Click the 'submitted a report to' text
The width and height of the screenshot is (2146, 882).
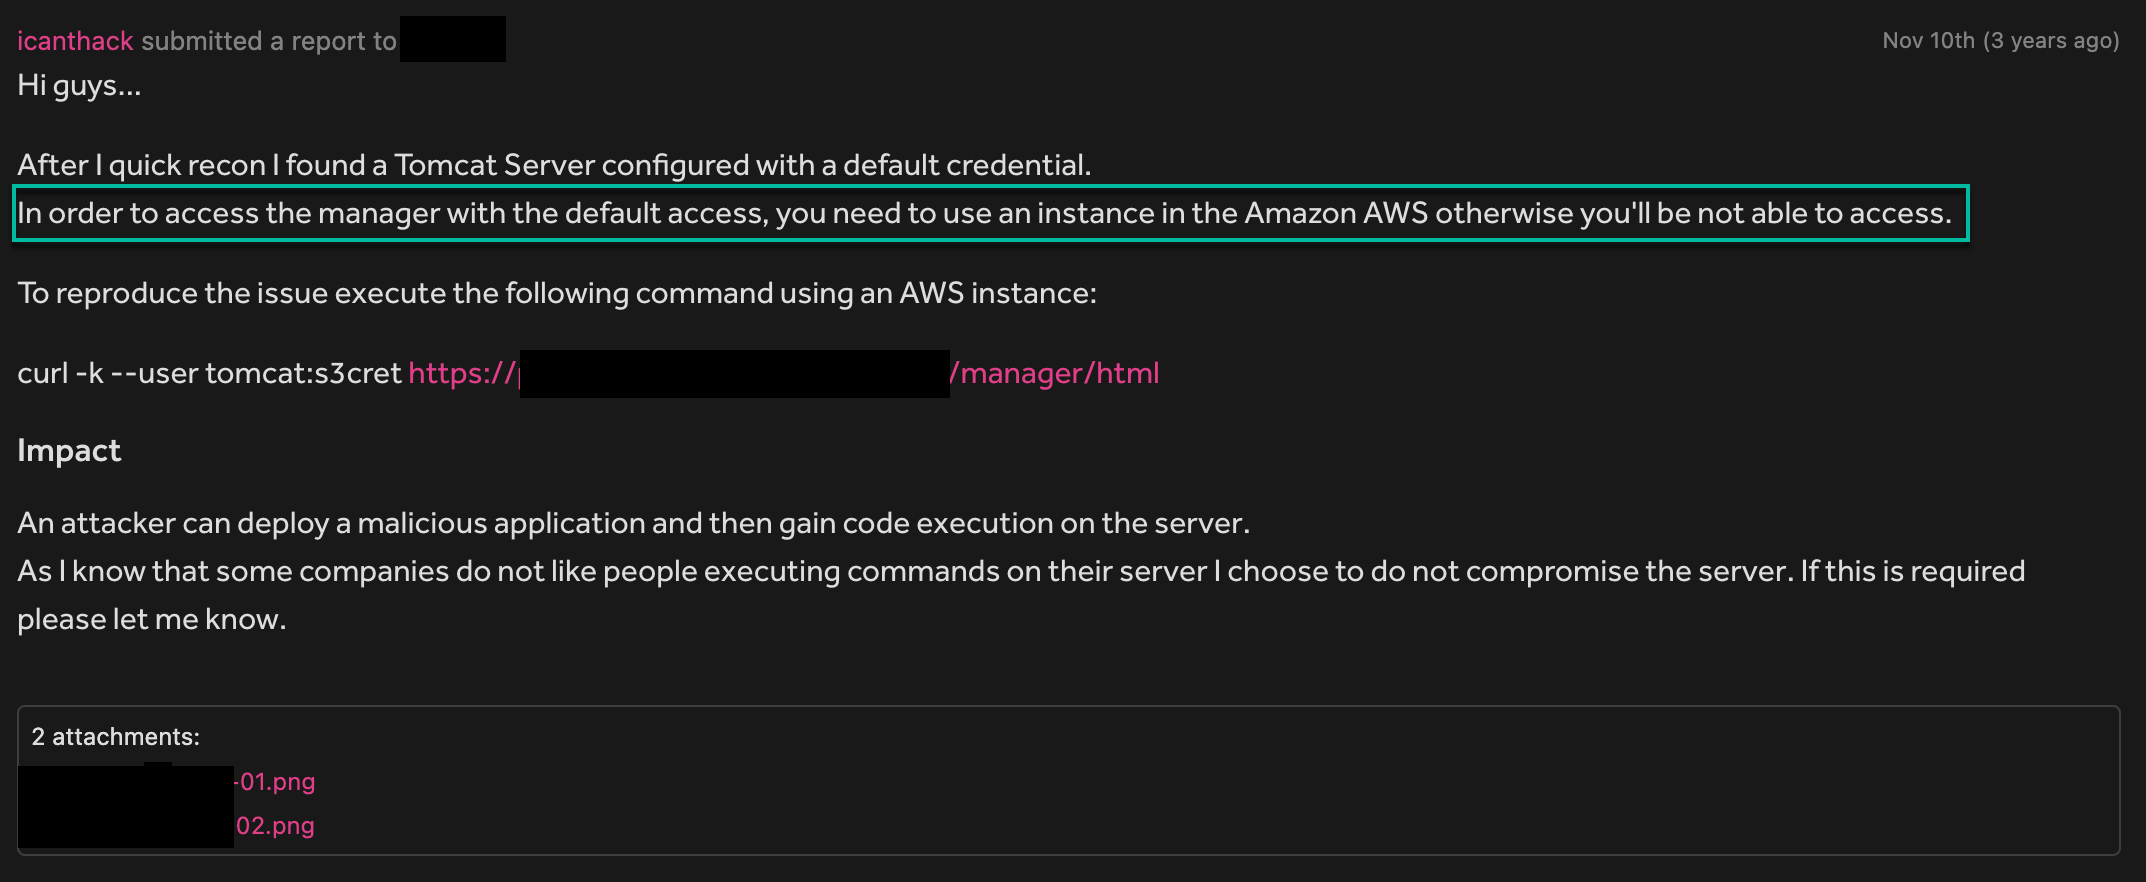pyautogui.click(x=269, y=41)
